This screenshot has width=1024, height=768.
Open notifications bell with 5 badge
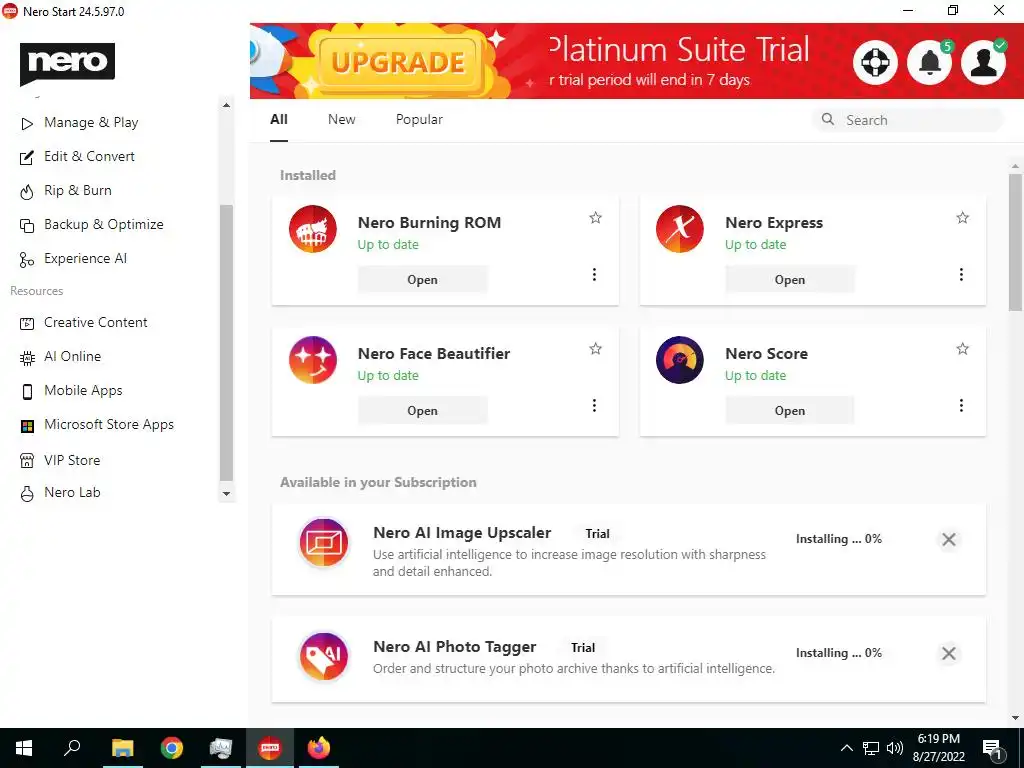click(930, 63)
